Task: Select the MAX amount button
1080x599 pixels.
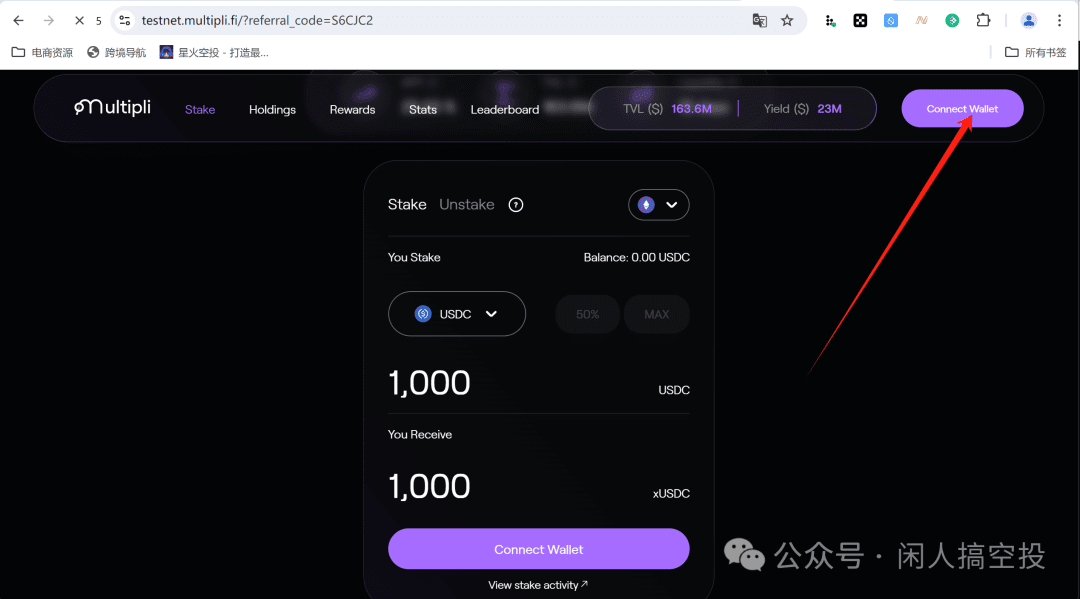Action: click(656, 314)
